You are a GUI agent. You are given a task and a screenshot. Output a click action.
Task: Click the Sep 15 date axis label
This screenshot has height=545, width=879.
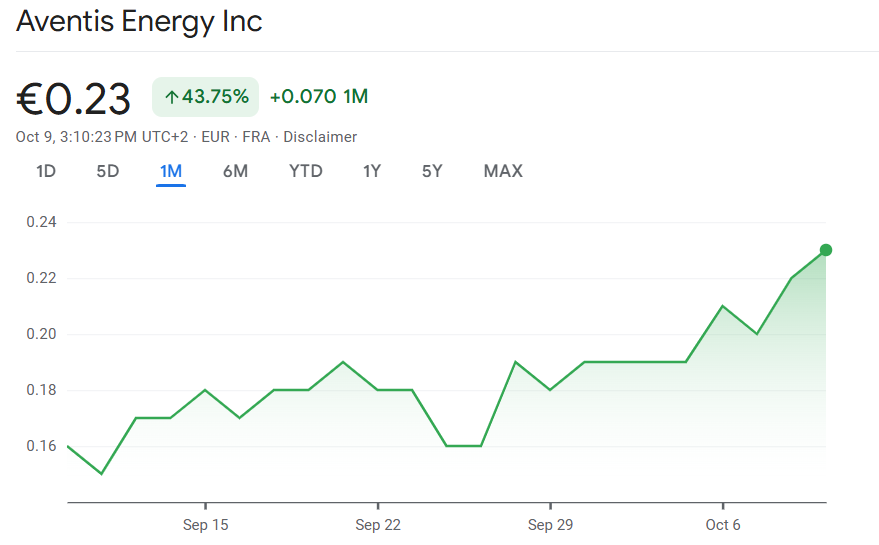(205, 525)
